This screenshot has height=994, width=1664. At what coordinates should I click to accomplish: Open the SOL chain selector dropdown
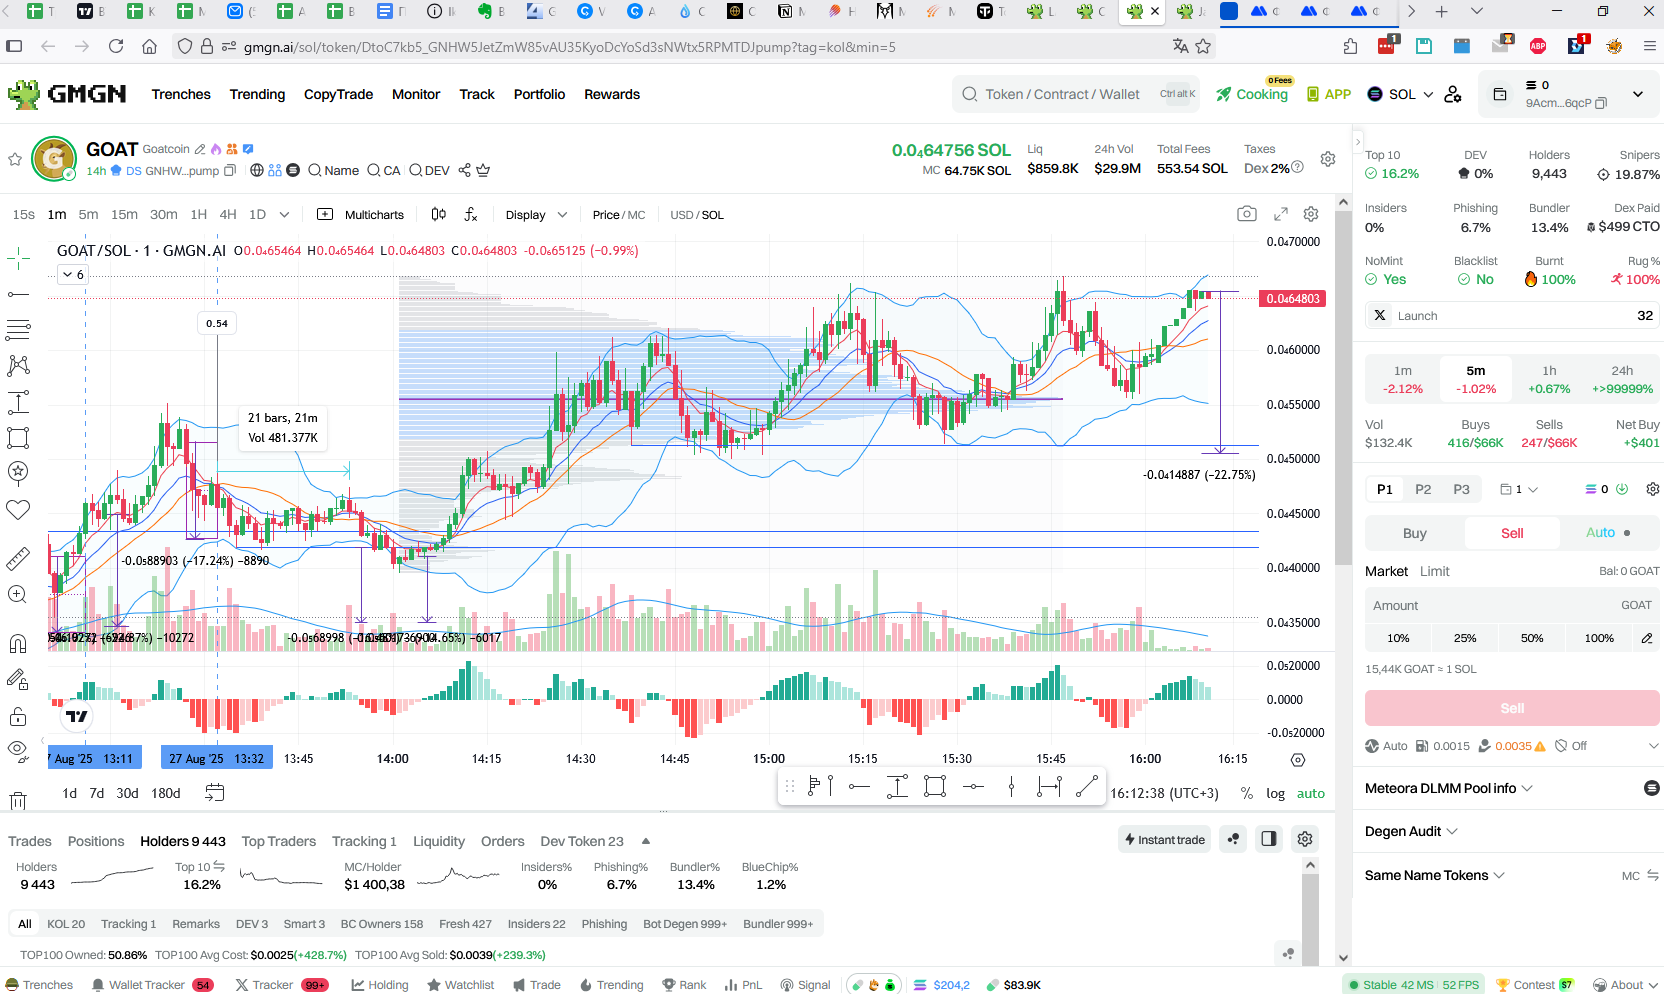coord(1400,94)
